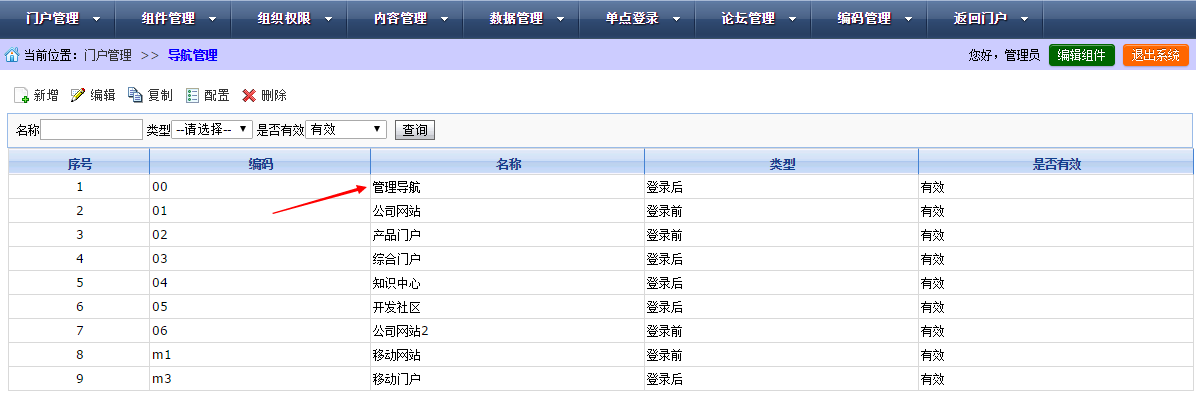Image resolution: width=1196 pixels, height=395 pixels.
Task: Click the orange 退出系统 button
Action: (x=1156, y=55)
